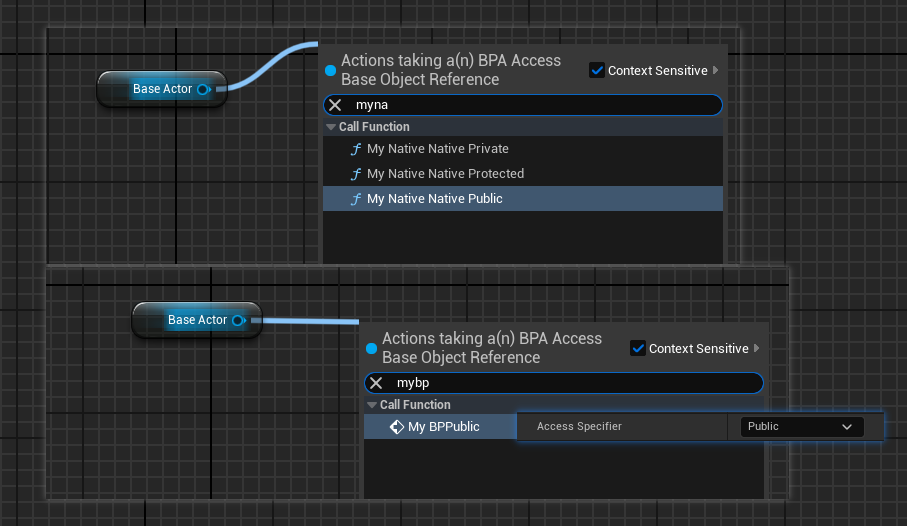Clear the "mybp" search using the X icon
Viewport: 907px width, 526px height.
(x=377, y=383)
